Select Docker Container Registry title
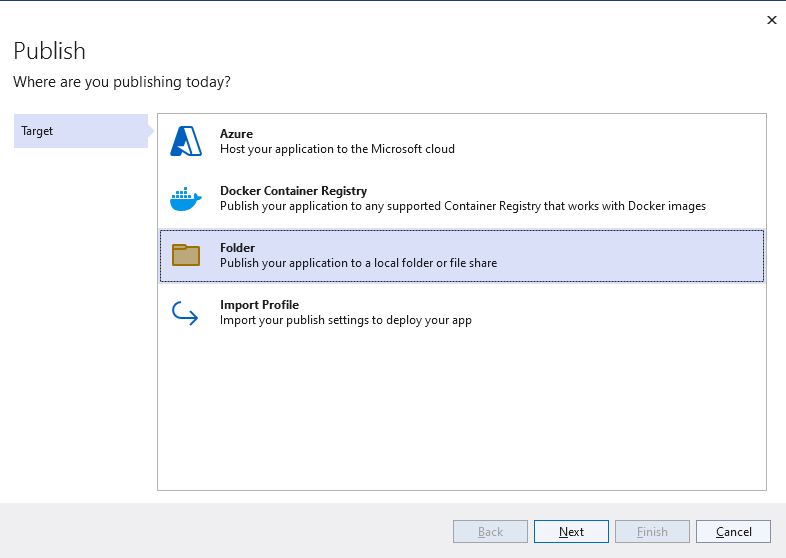This screenshot has height=558, width=786. (293, 191)
